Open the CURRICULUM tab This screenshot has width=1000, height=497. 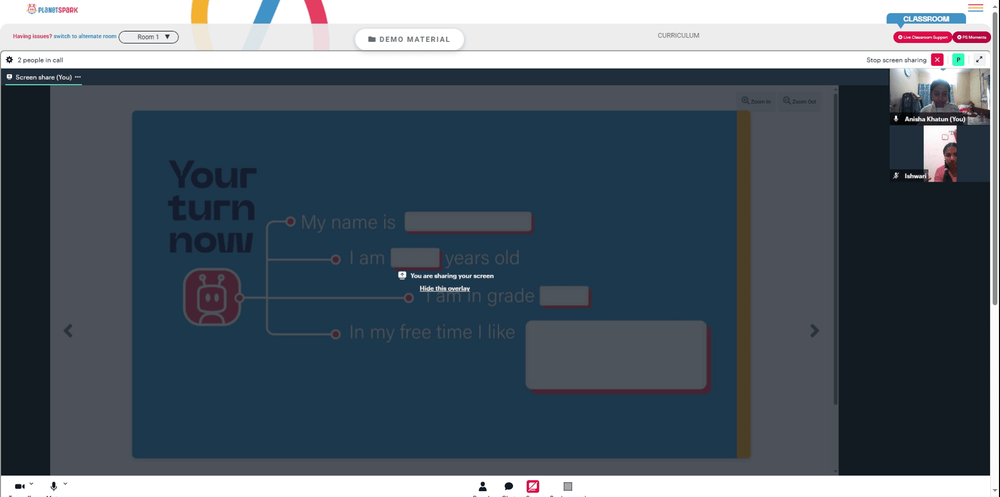coord(678,36)
